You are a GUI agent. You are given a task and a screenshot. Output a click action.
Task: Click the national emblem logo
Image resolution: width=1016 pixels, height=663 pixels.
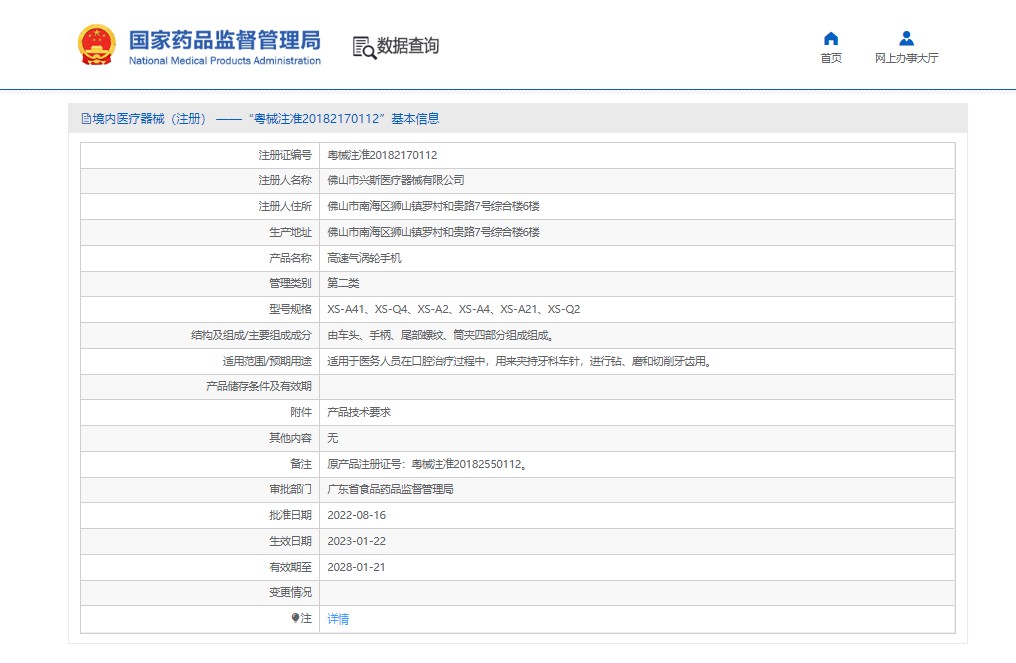tap(97, 45)
